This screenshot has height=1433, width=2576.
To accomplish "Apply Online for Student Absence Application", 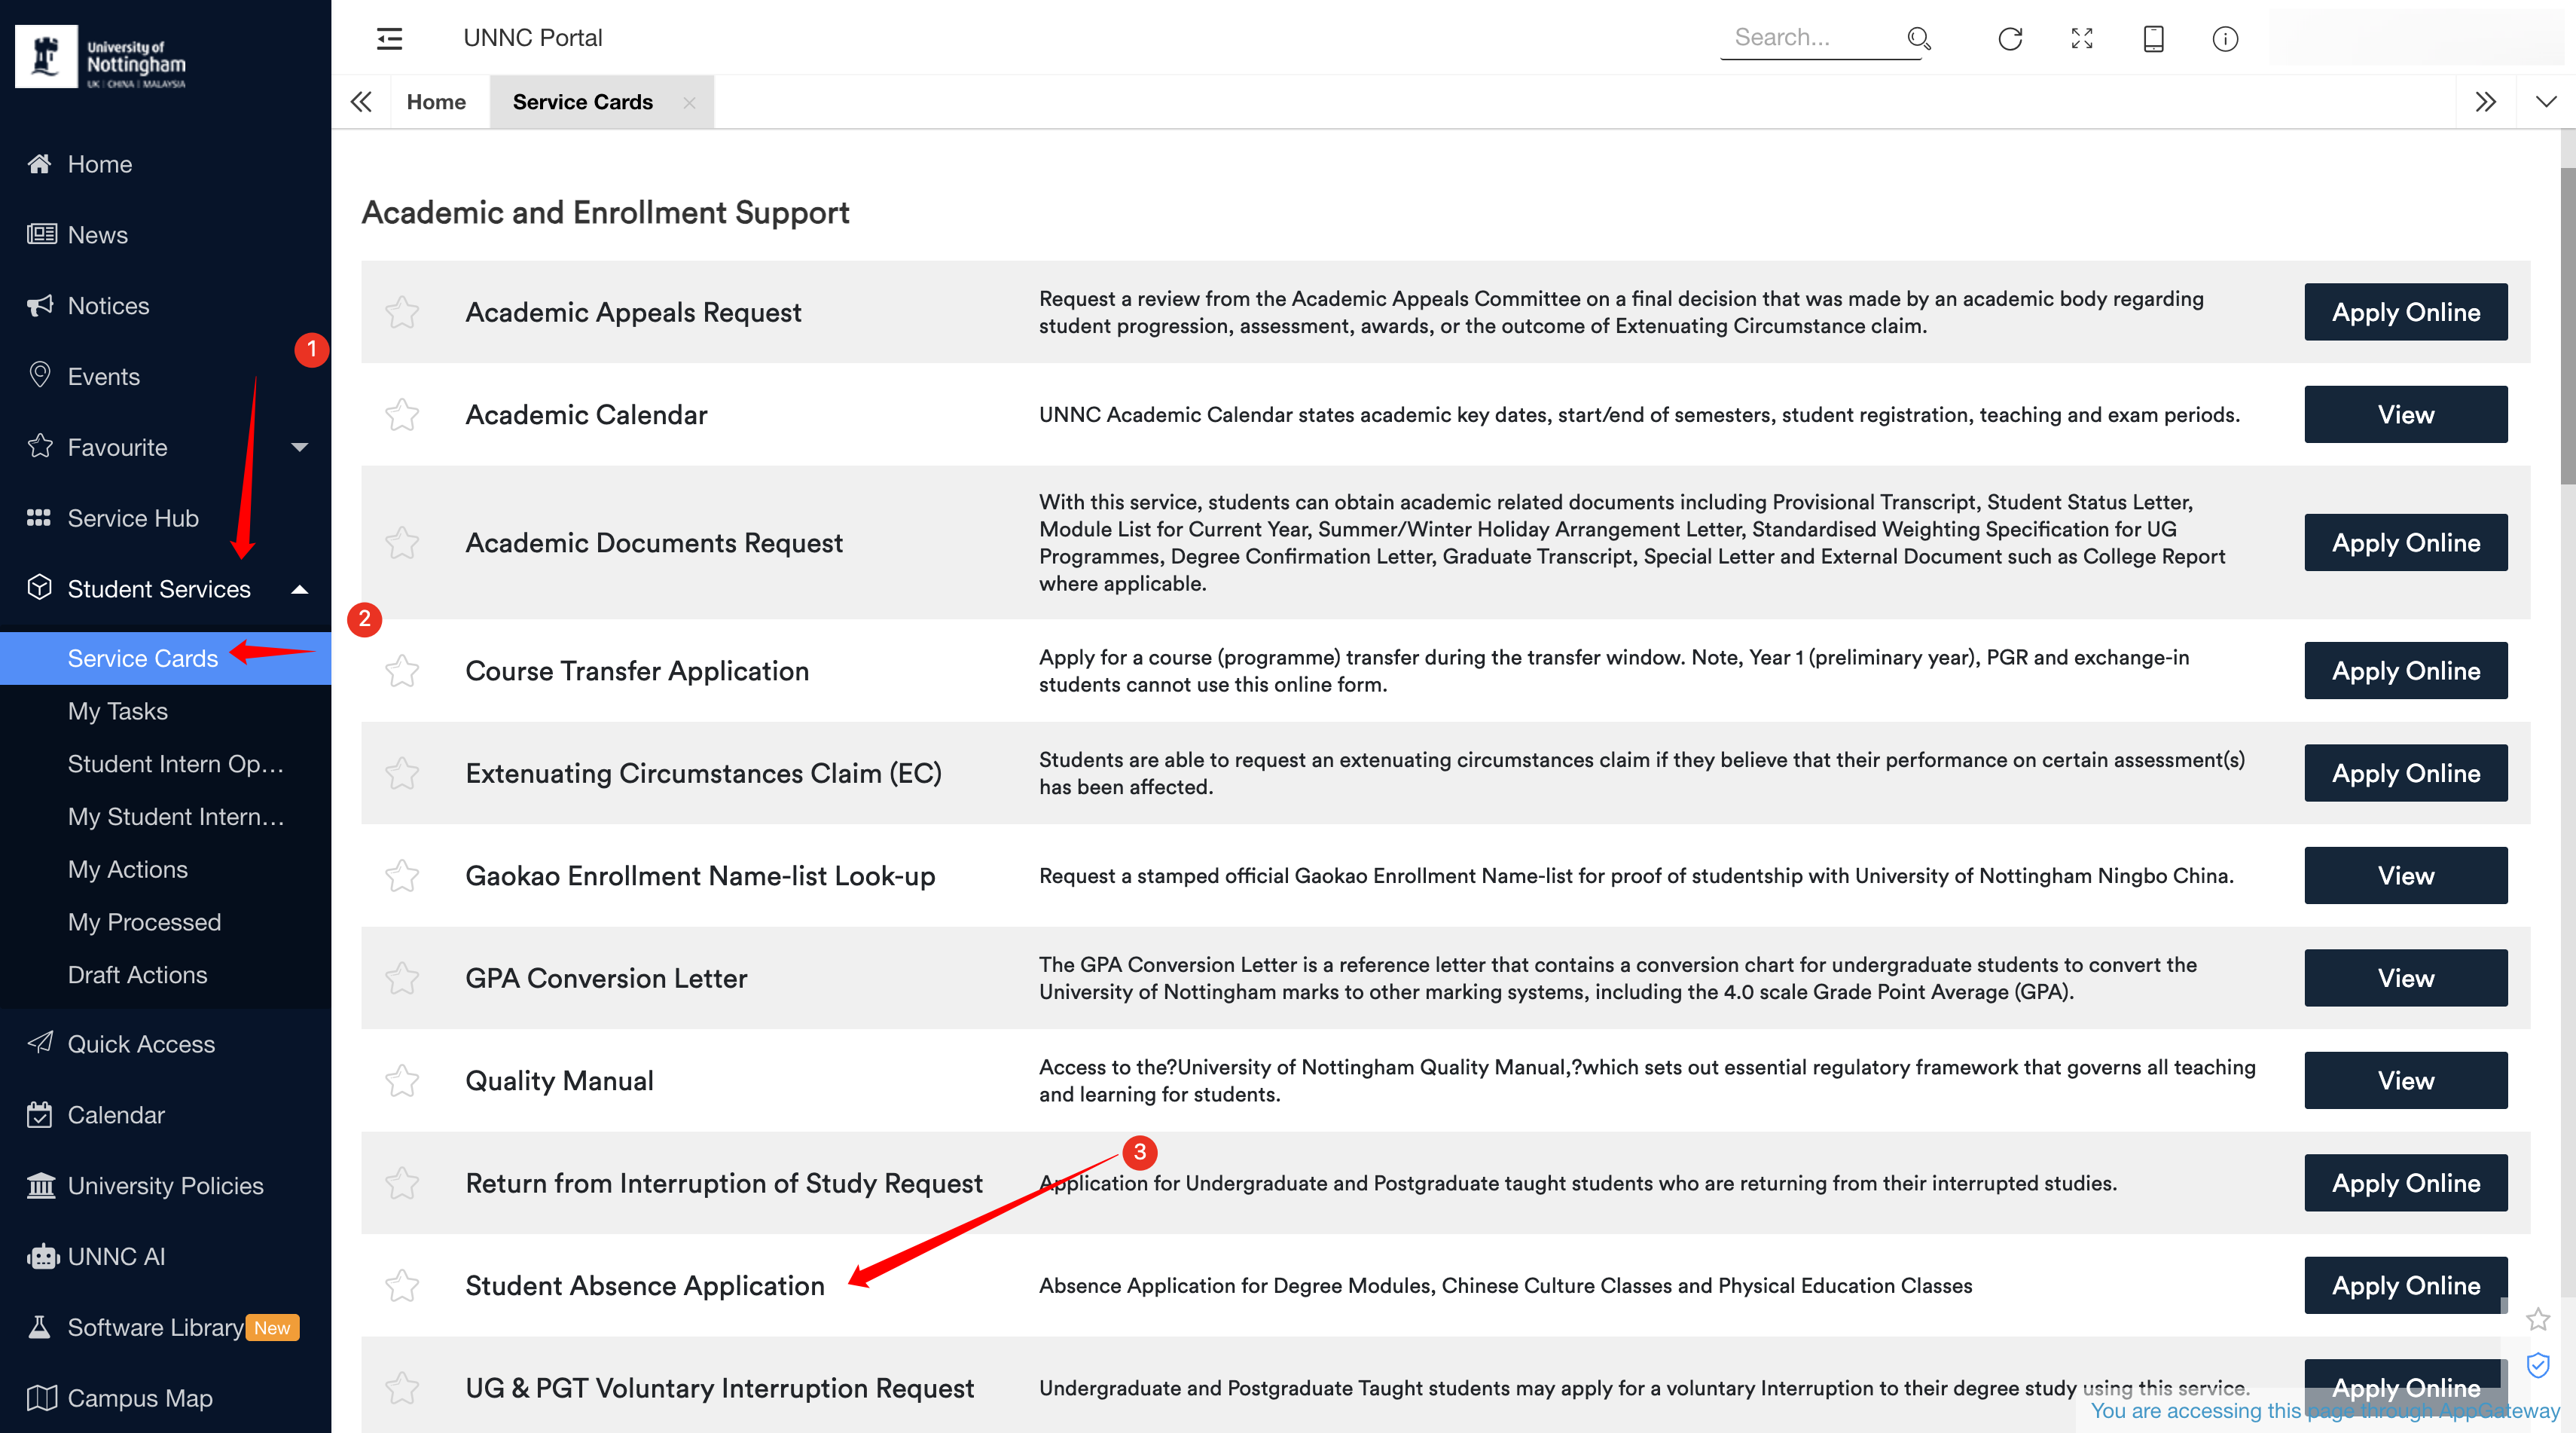I will click(2405, 1286).
